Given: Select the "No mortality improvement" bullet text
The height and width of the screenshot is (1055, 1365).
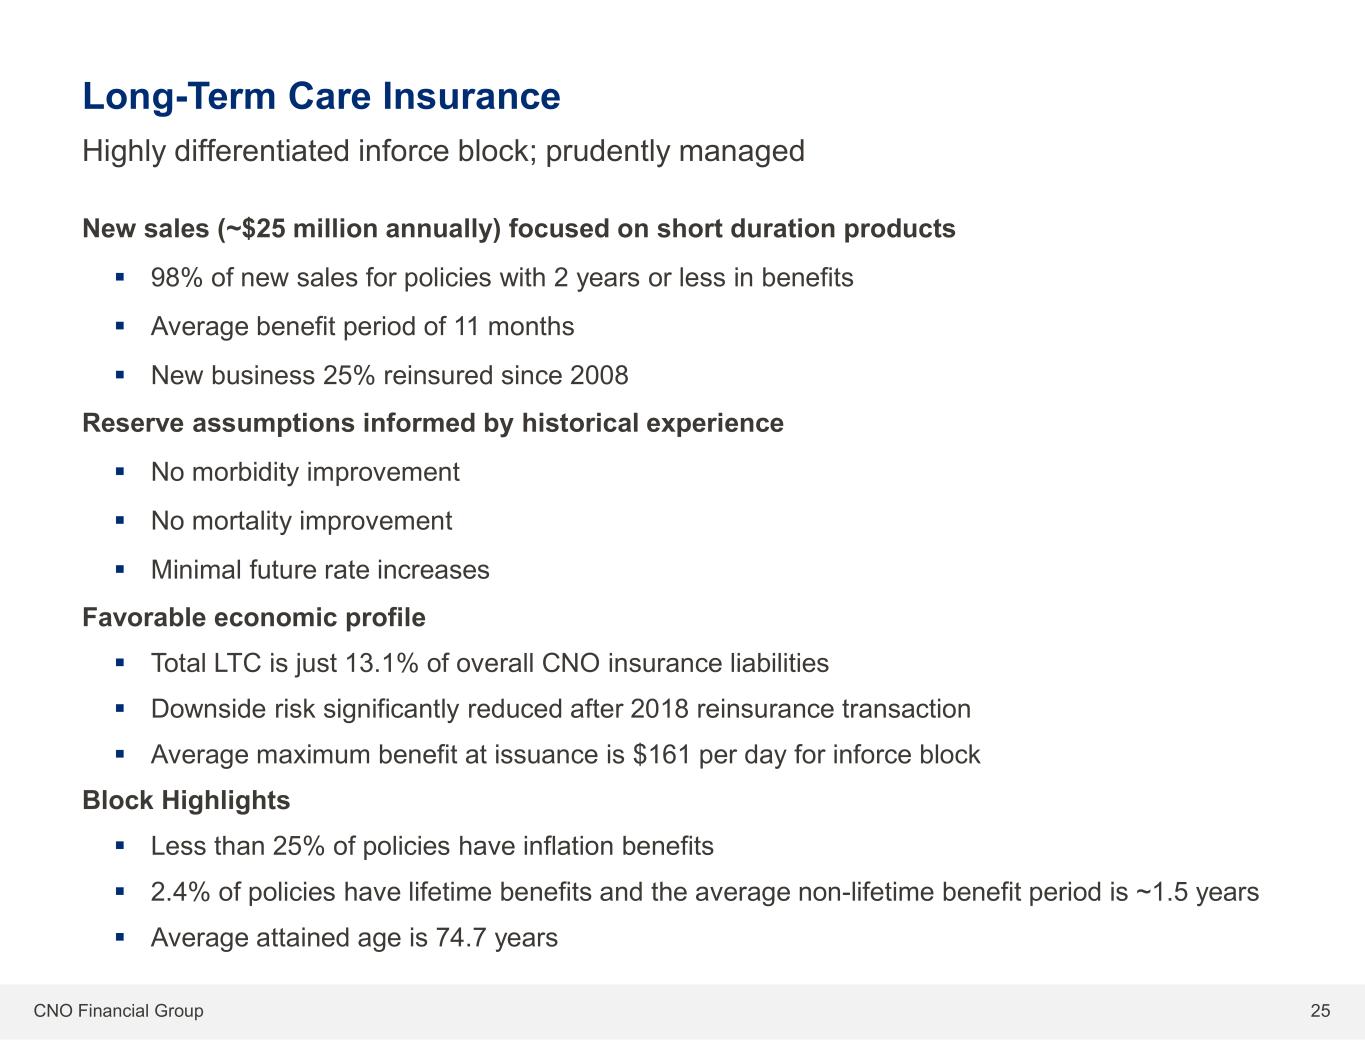Looking at the screenshot, I should (x=301, y=521).
